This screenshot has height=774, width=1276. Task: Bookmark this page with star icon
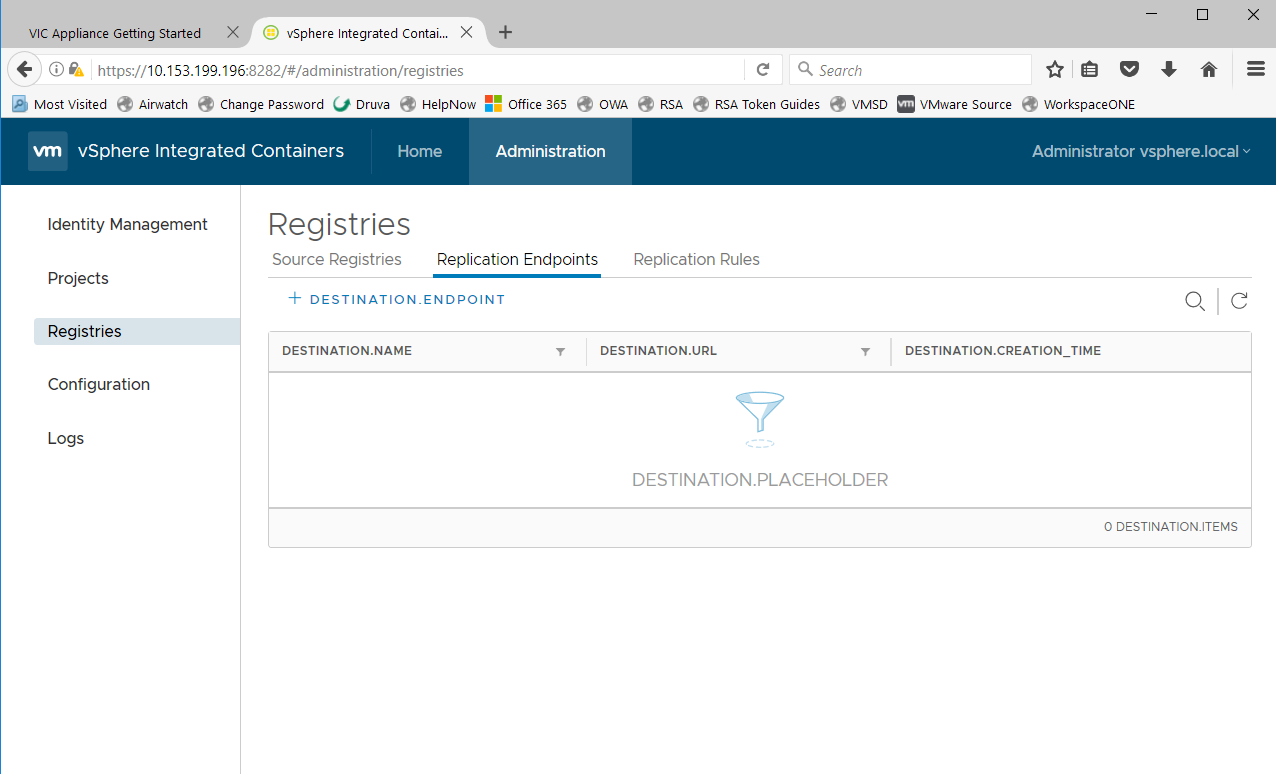(1054, 70)
